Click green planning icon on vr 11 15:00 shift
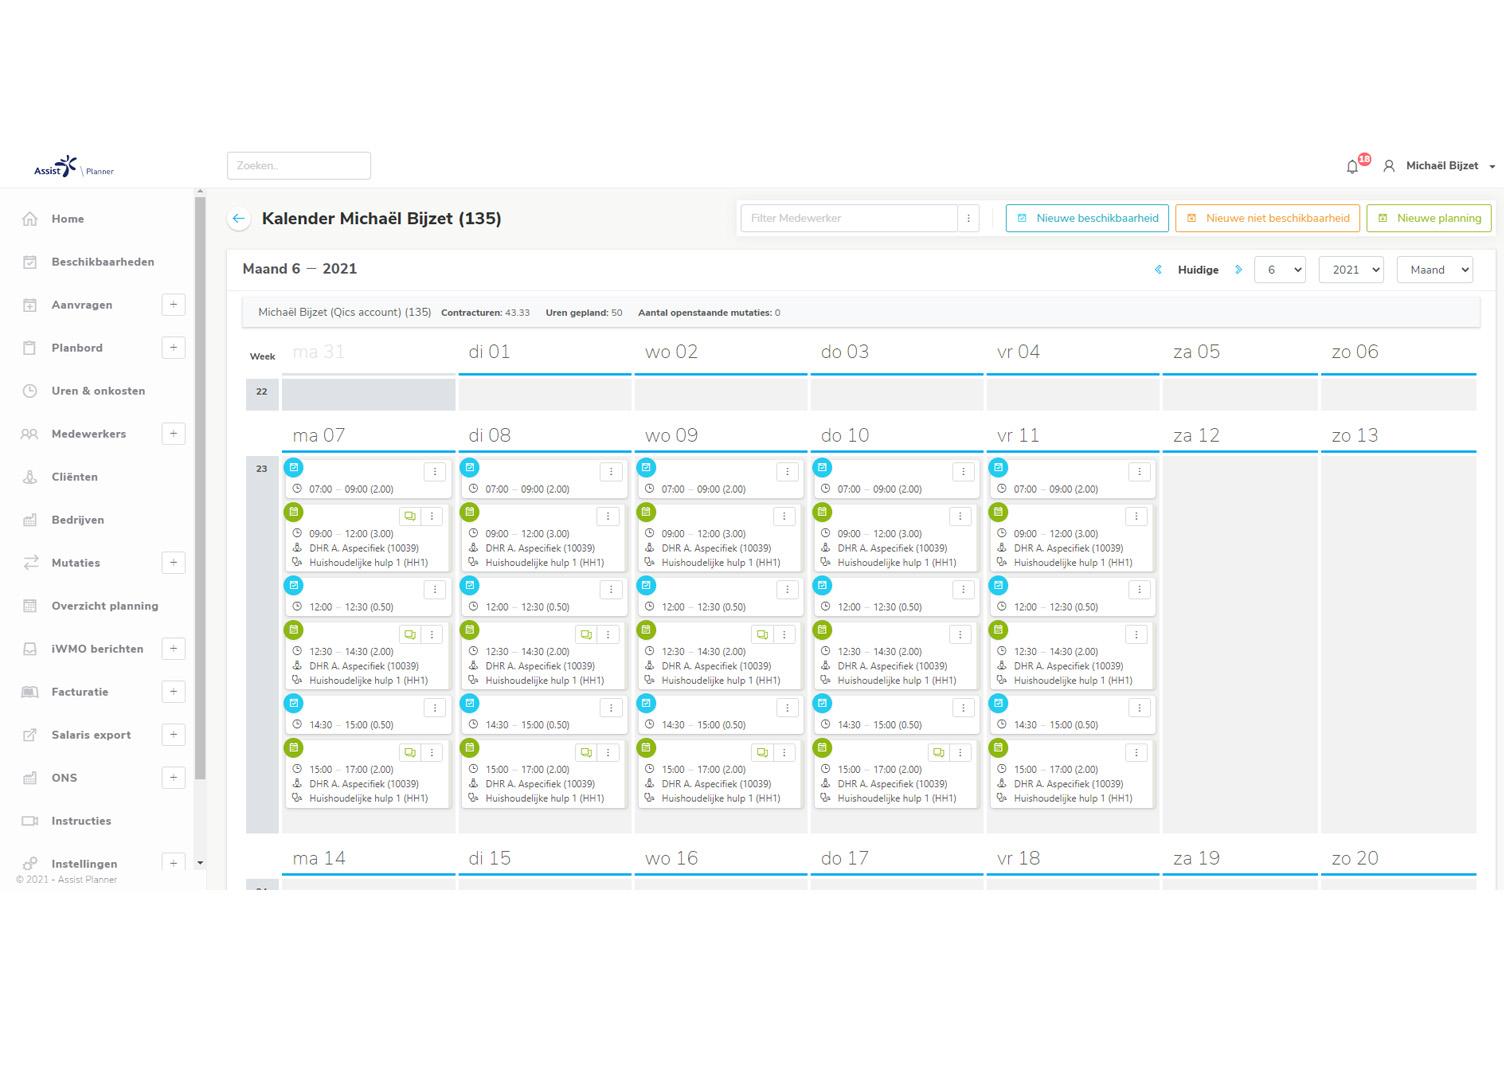Image resolution: width=1504 pixels, height=1083 pixels. pos(998,748)
